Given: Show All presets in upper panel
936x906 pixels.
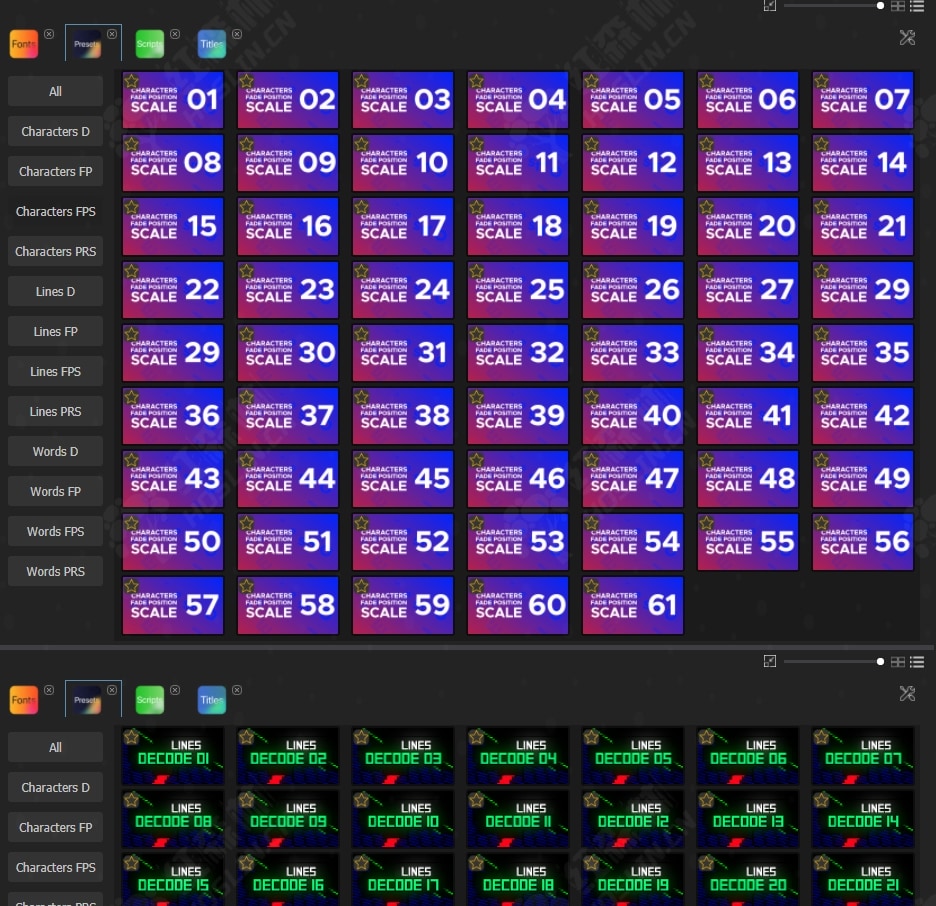Looking at the screenshot, I should [56, 91].
